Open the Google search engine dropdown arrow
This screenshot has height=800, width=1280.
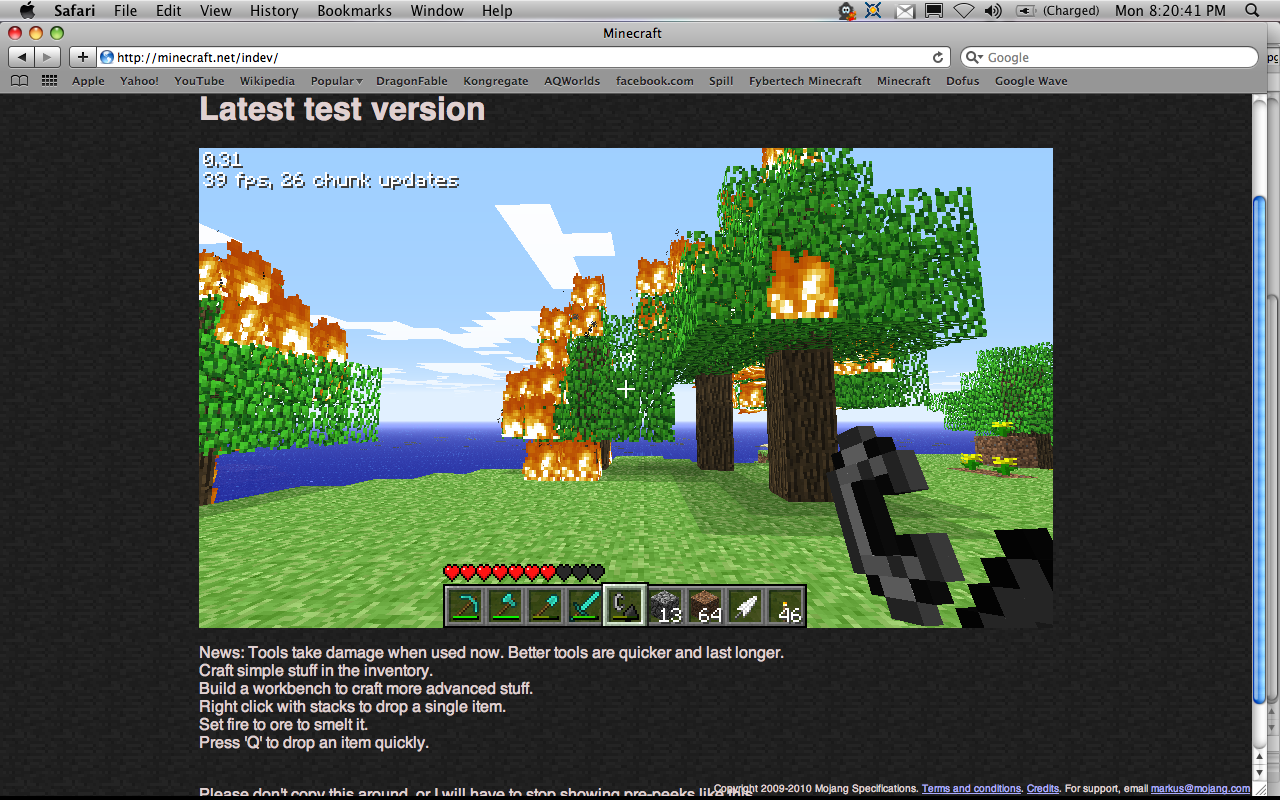[974, 58]
